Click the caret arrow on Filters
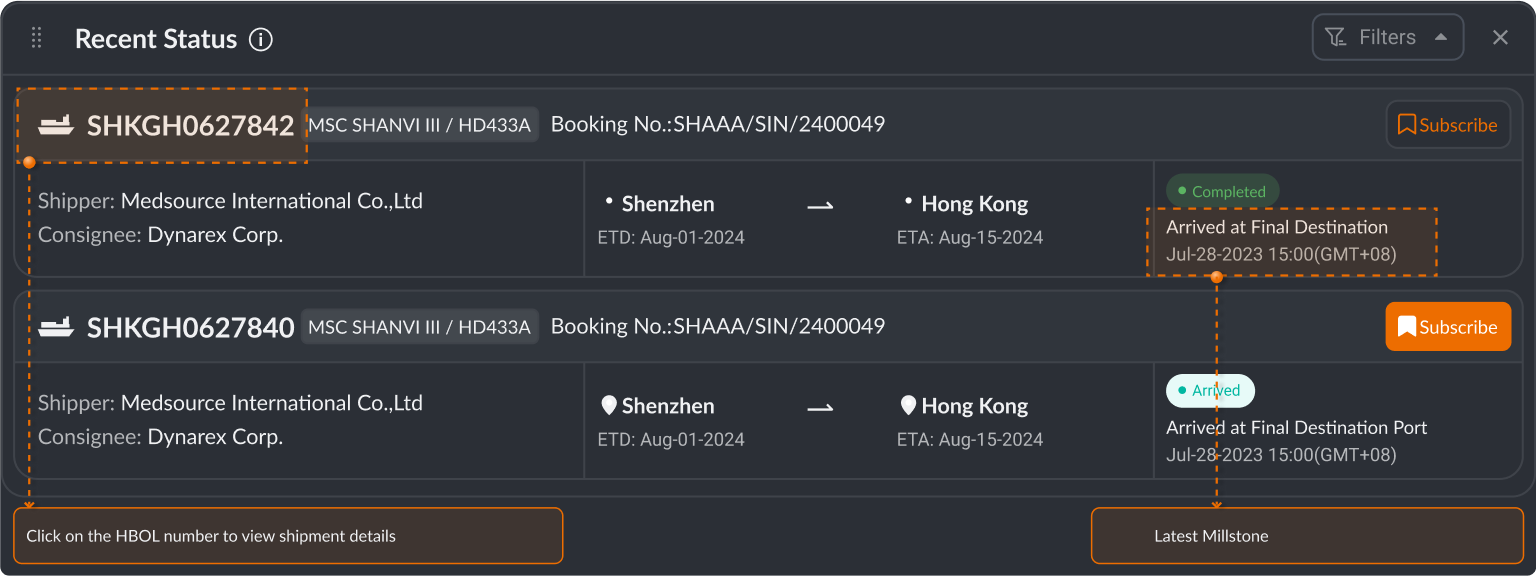This screenshot has width=1537, height=576. tap(1441, 37)
